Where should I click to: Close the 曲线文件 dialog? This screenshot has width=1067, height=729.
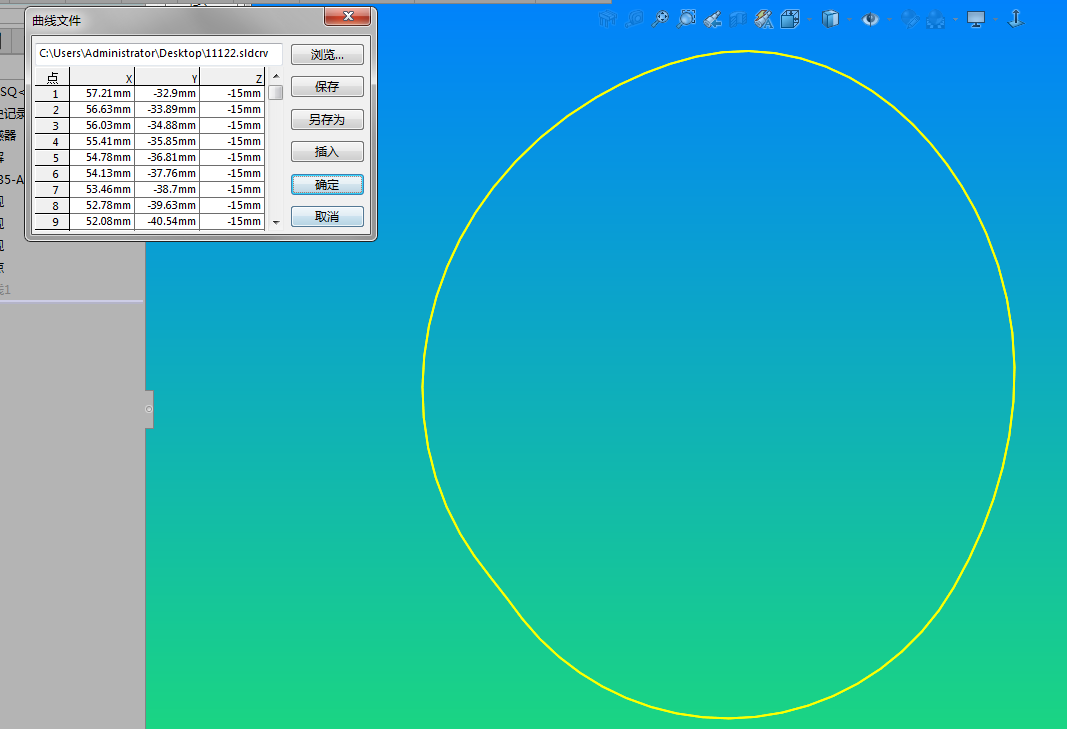click(x=348, y=16)
